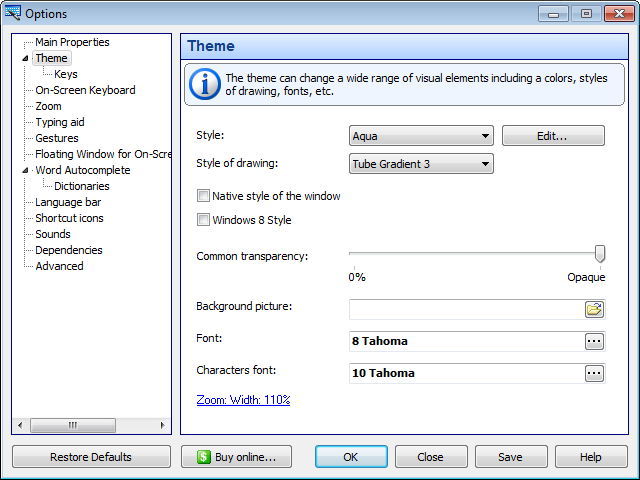The height and width of the screenshot is (480, 640).
Task: Click the Restore Defaults button
Action: click(91, 457)
